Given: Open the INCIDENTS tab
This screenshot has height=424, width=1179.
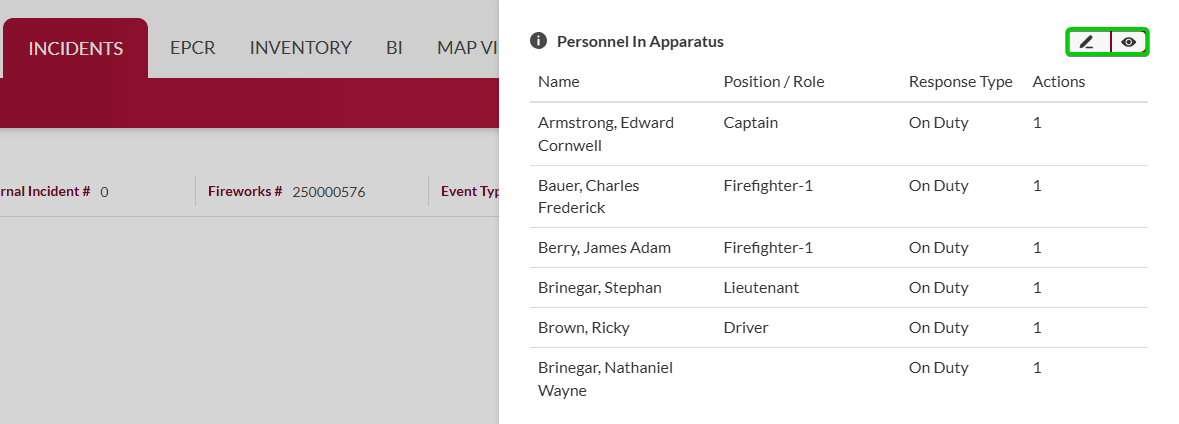Looking at the screenshot, I should (x=76, y=48).
